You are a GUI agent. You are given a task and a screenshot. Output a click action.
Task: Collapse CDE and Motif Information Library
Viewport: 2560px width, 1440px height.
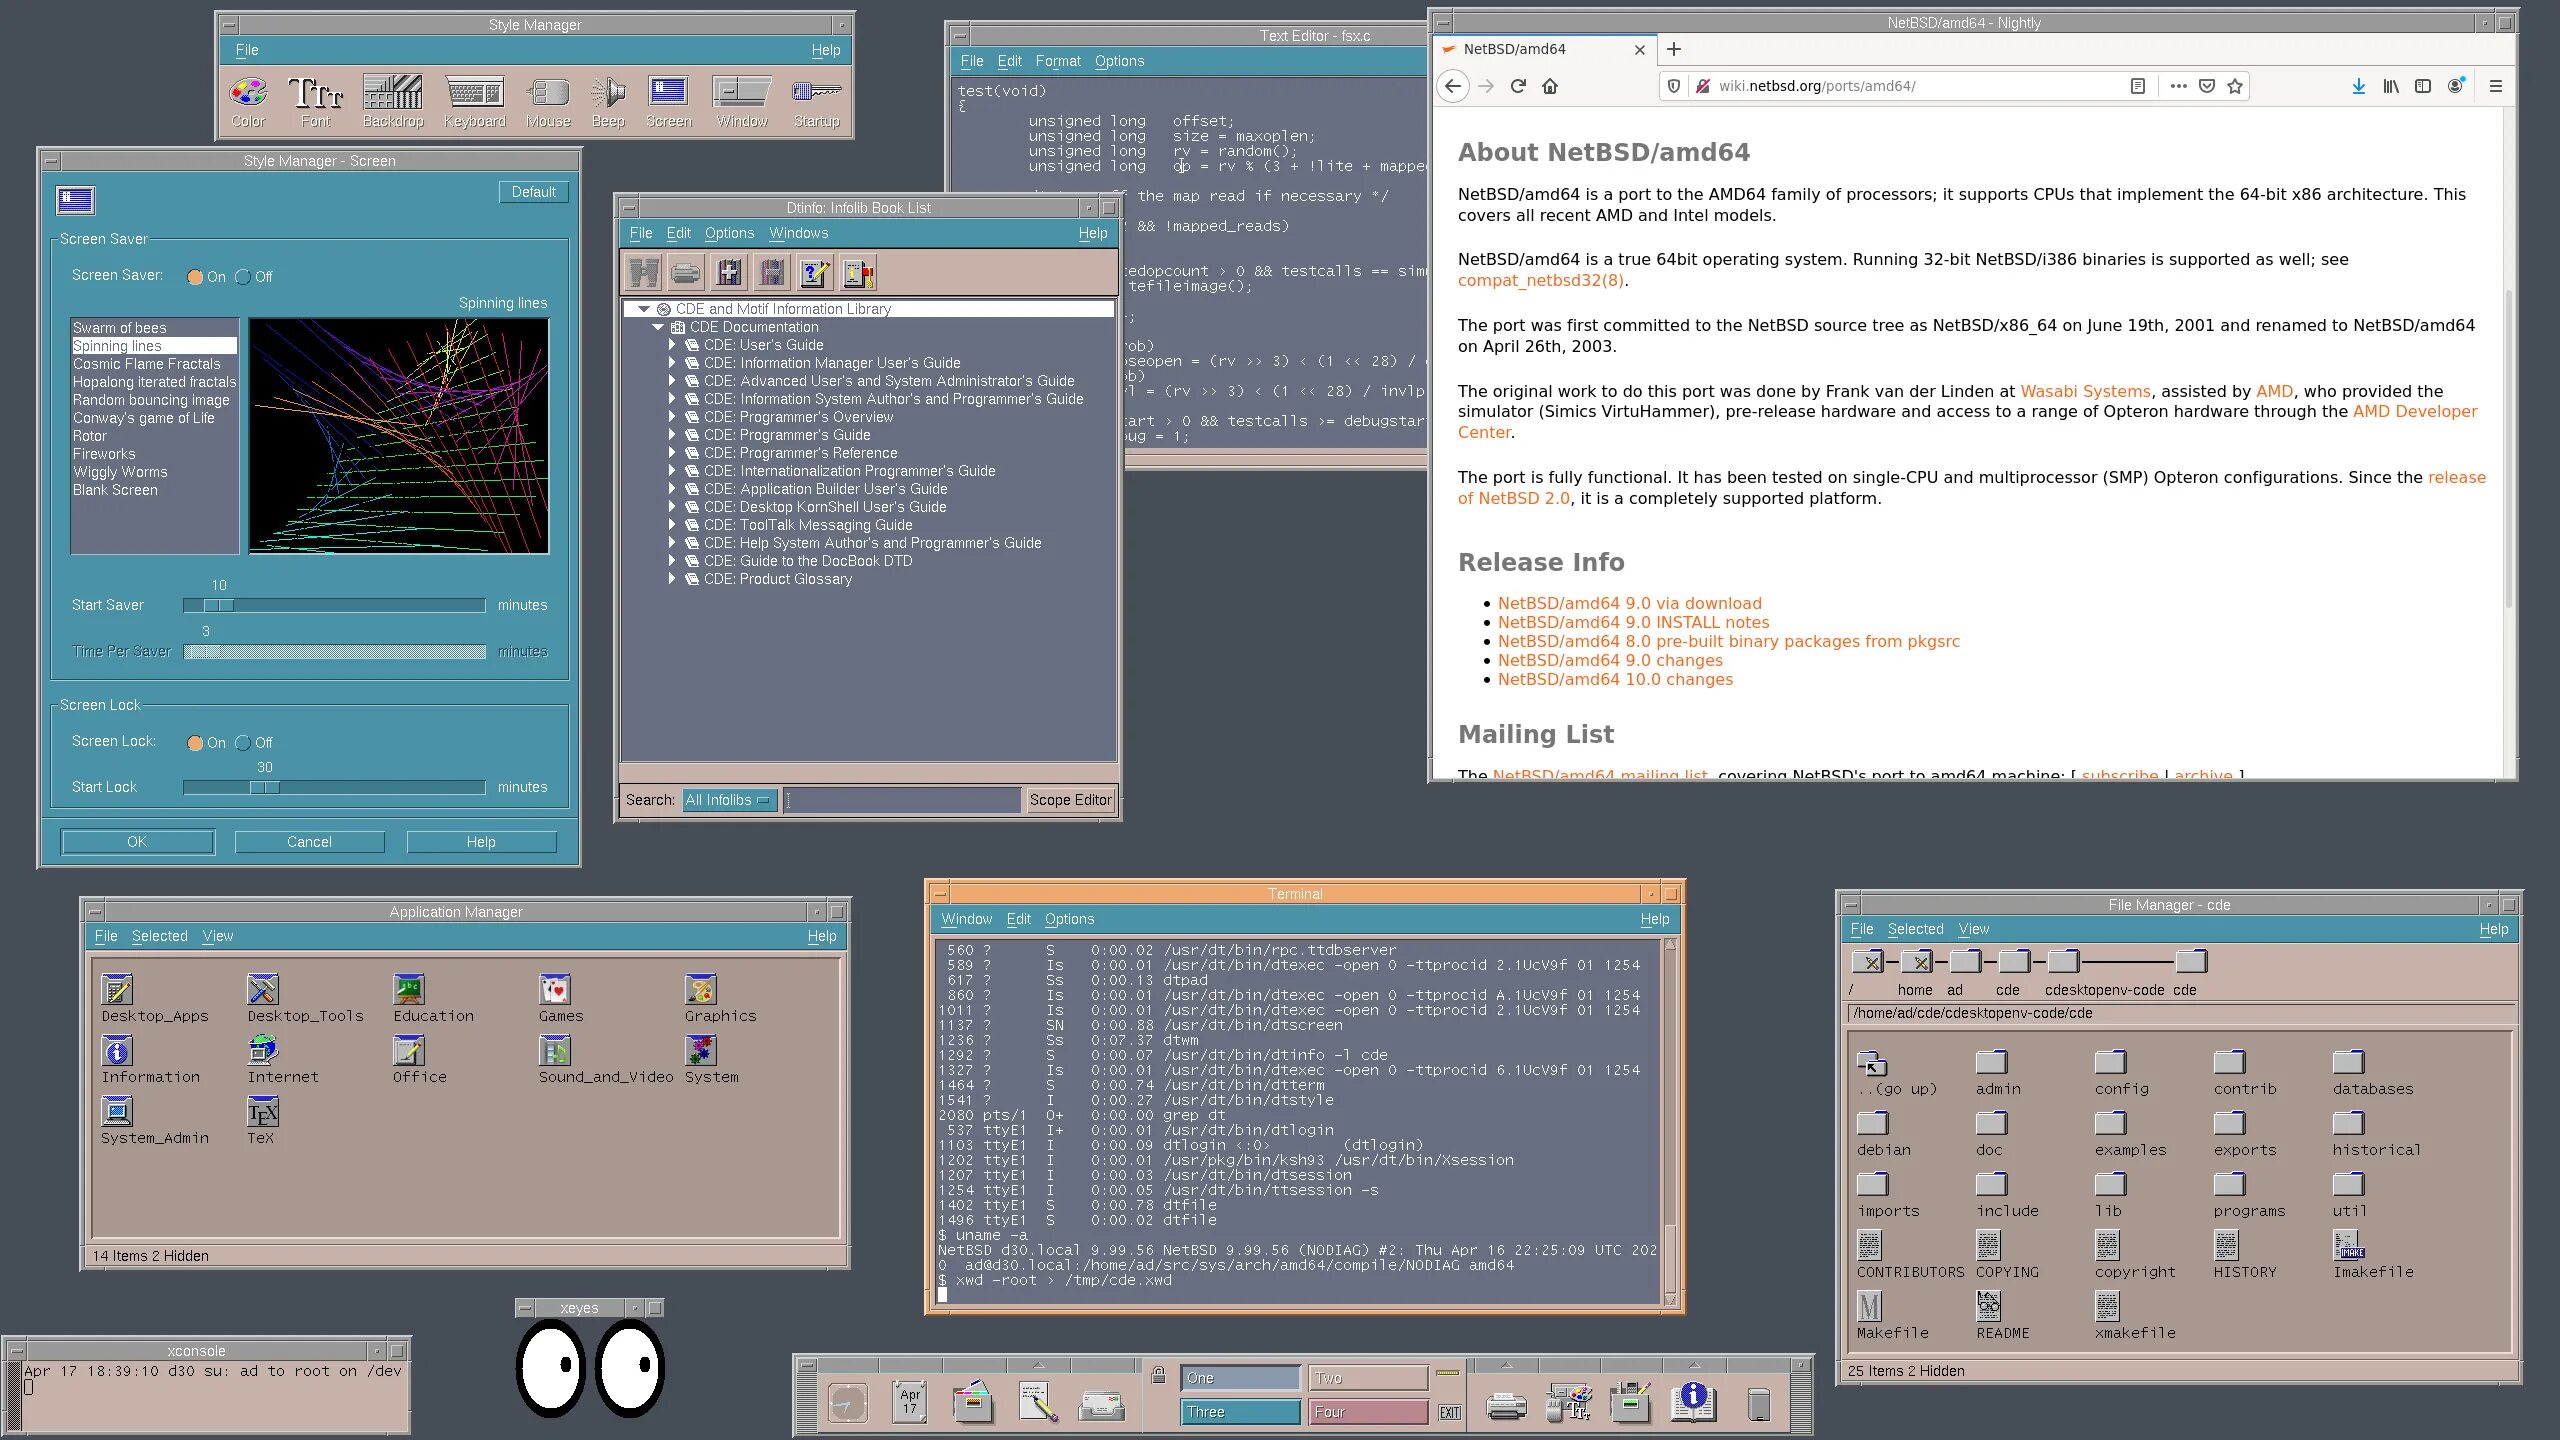(x=644, y=309)
